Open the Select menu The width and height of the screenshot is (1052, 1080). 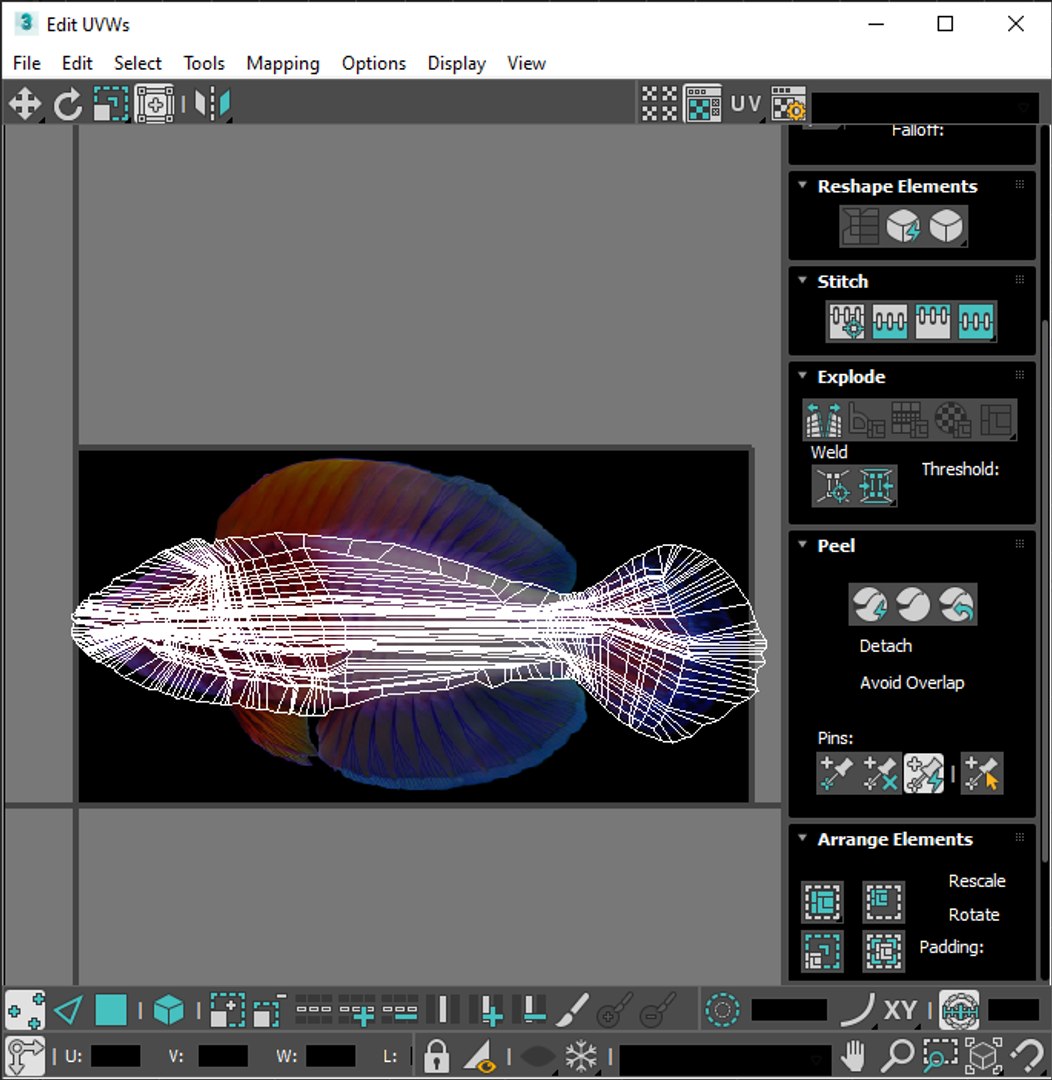tap(138, 63)
